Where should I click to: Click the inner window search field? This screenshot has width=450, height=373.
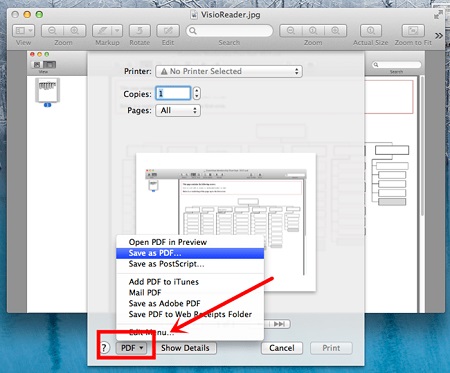tap(396, 65)
